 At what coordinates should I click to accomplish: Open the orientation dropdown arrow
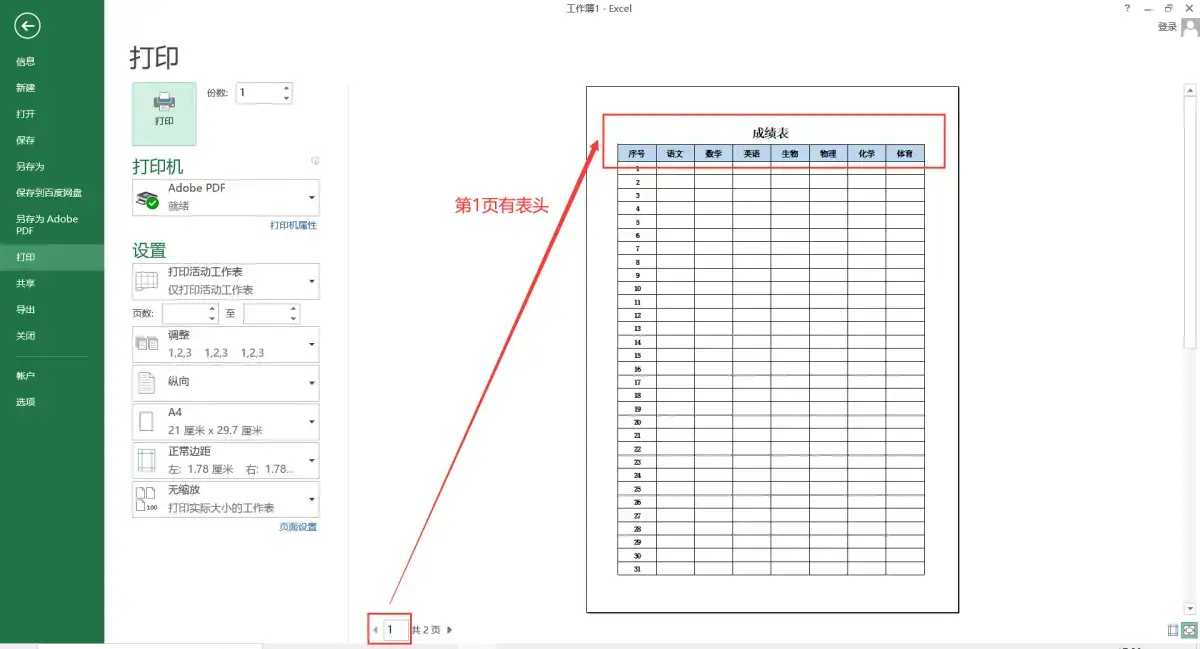[x=311, y=383]
